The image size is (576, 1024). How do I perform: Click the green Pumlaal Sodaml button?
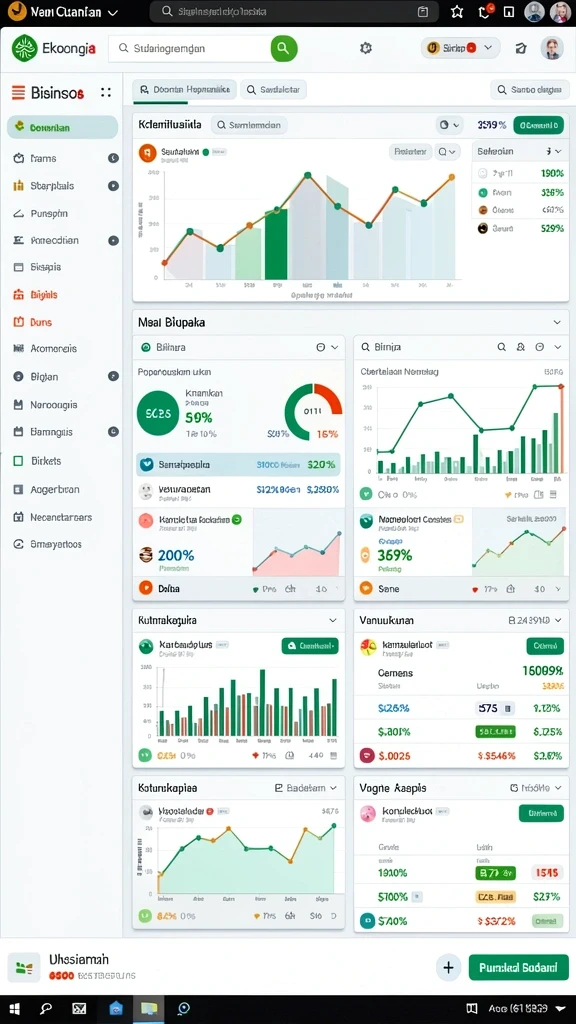point(519,967)
